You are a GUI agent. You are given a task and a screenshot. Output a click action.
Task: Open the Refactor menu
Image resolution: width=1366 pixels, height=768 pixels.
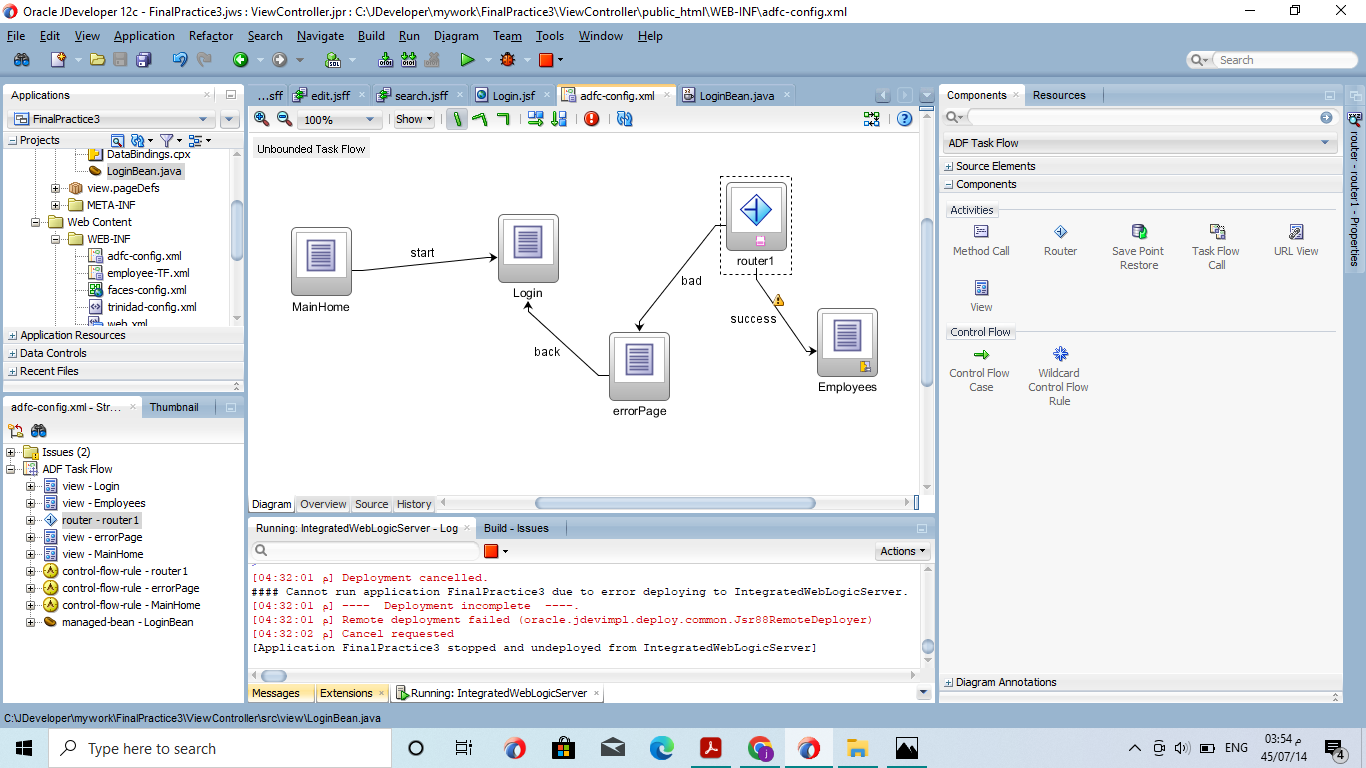coord(211,36)
